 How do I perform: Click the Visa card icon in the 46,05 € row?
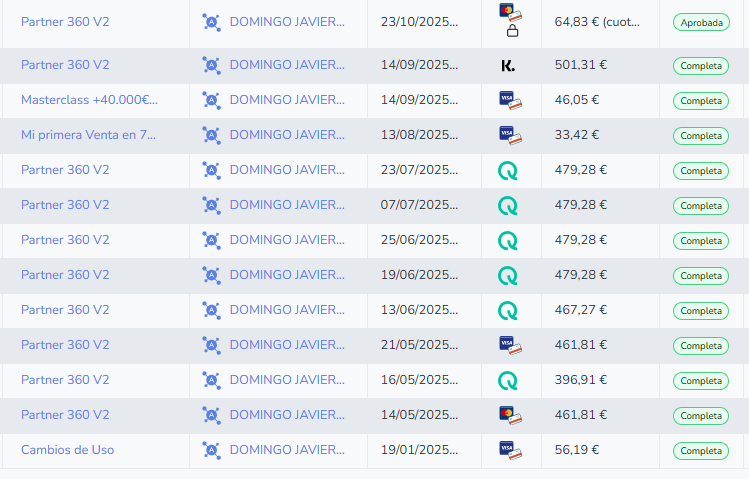510,100
